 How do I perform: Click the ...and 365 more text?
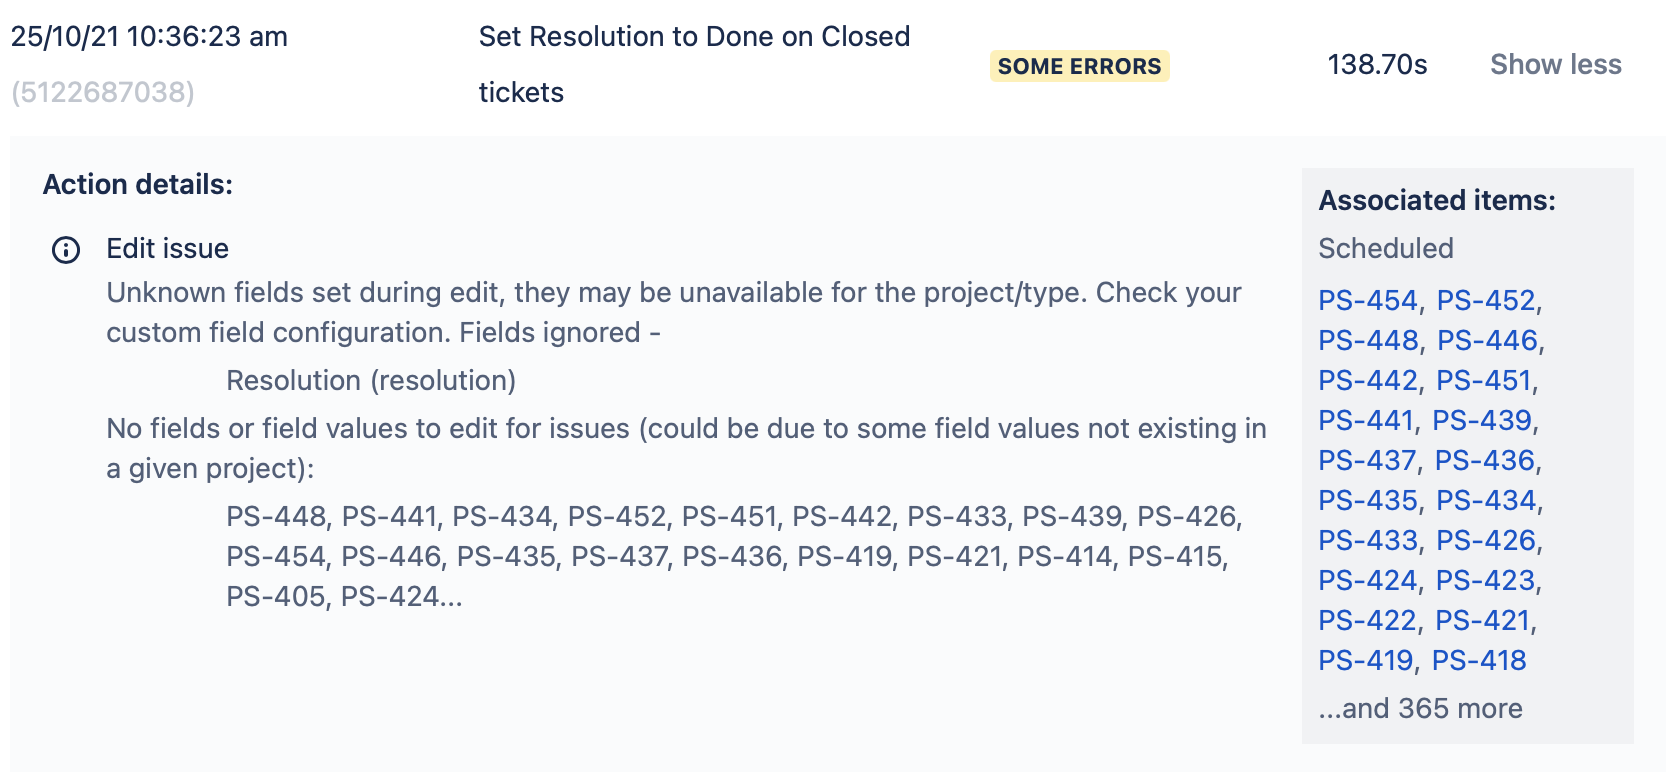coord(1420,708)
